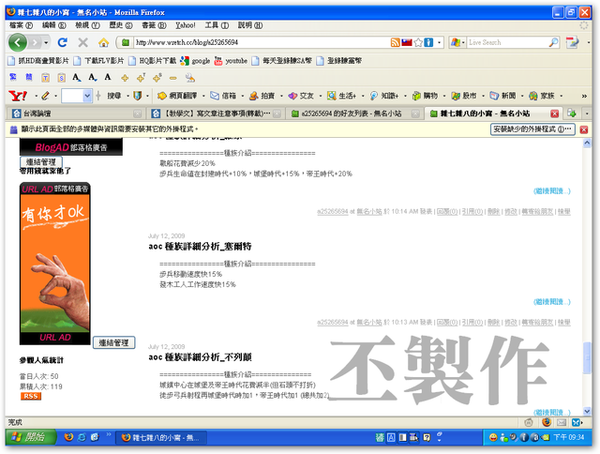This screenshot has width=600, height=454.
Task: Click the orange RSS badge in sidebar
Action: click(31, 396)
